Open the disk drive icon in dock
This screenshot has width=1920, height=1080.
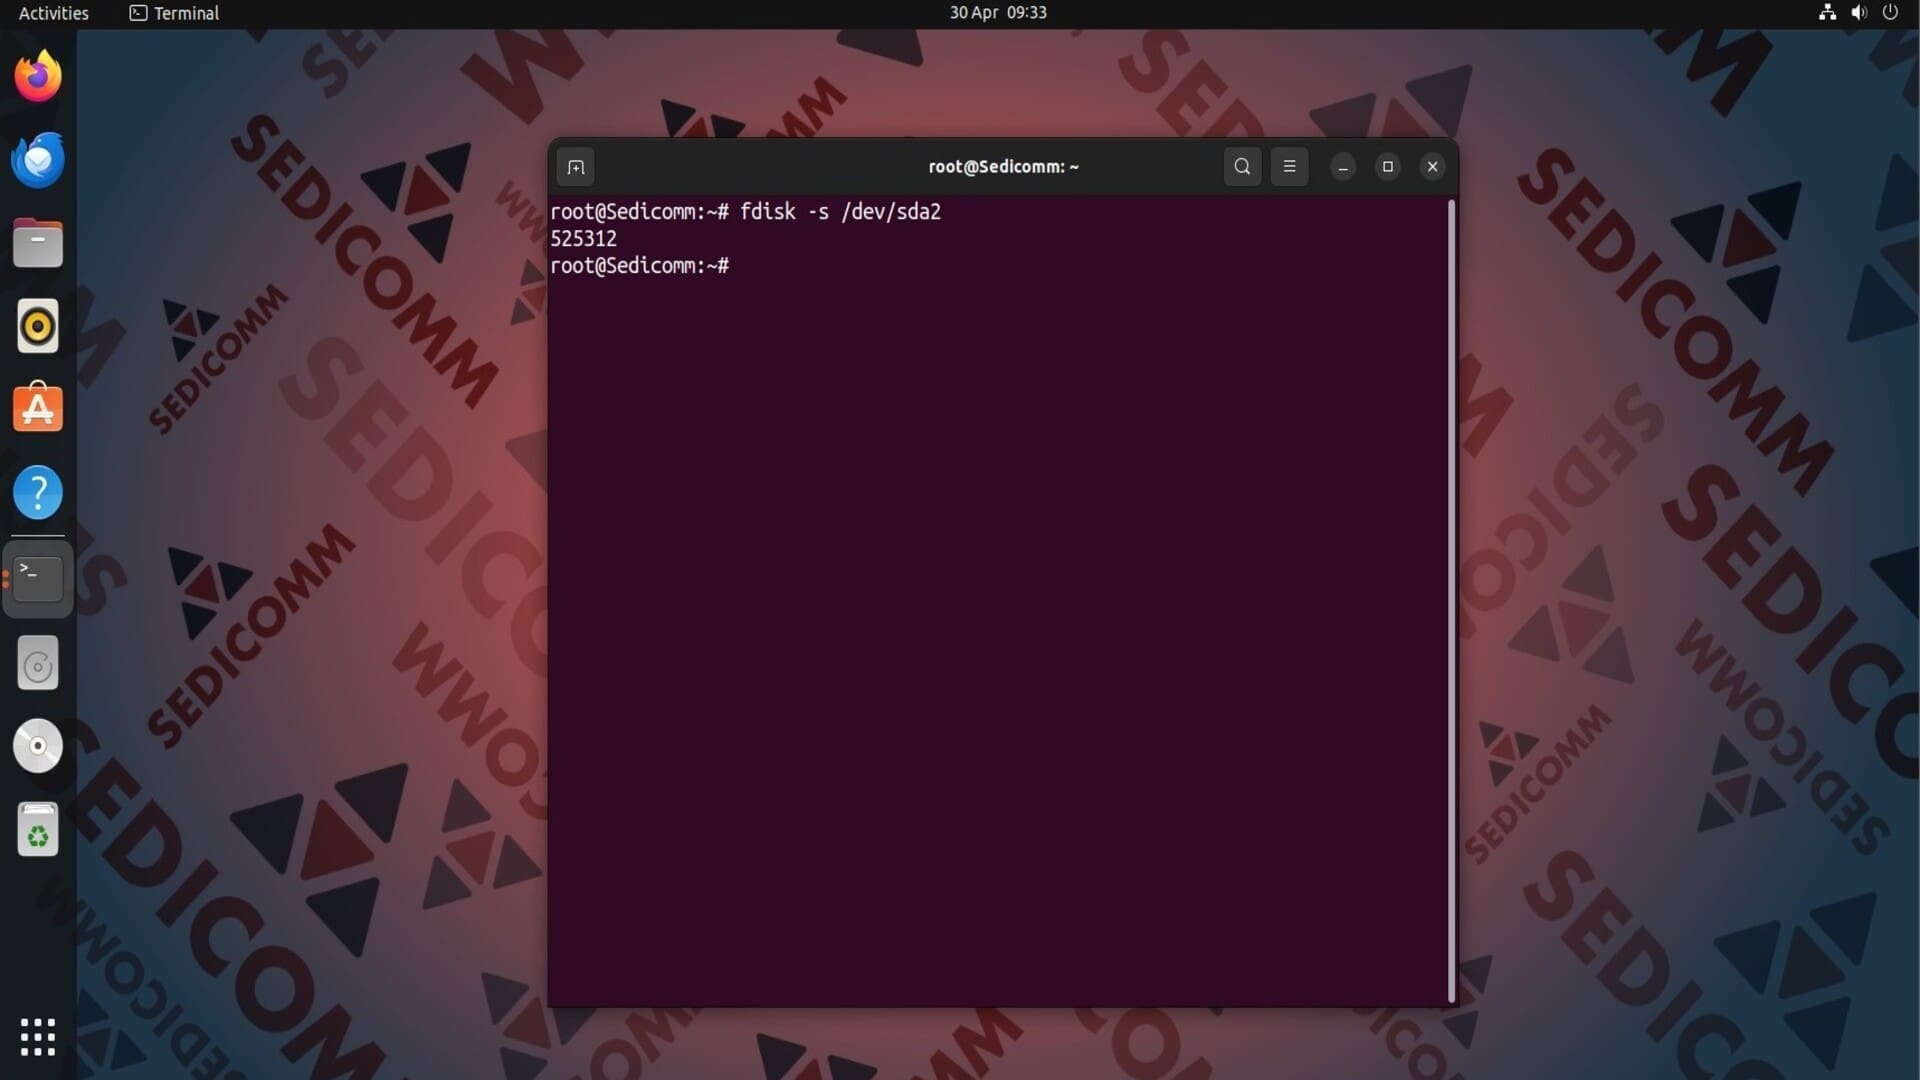(38, 664)
